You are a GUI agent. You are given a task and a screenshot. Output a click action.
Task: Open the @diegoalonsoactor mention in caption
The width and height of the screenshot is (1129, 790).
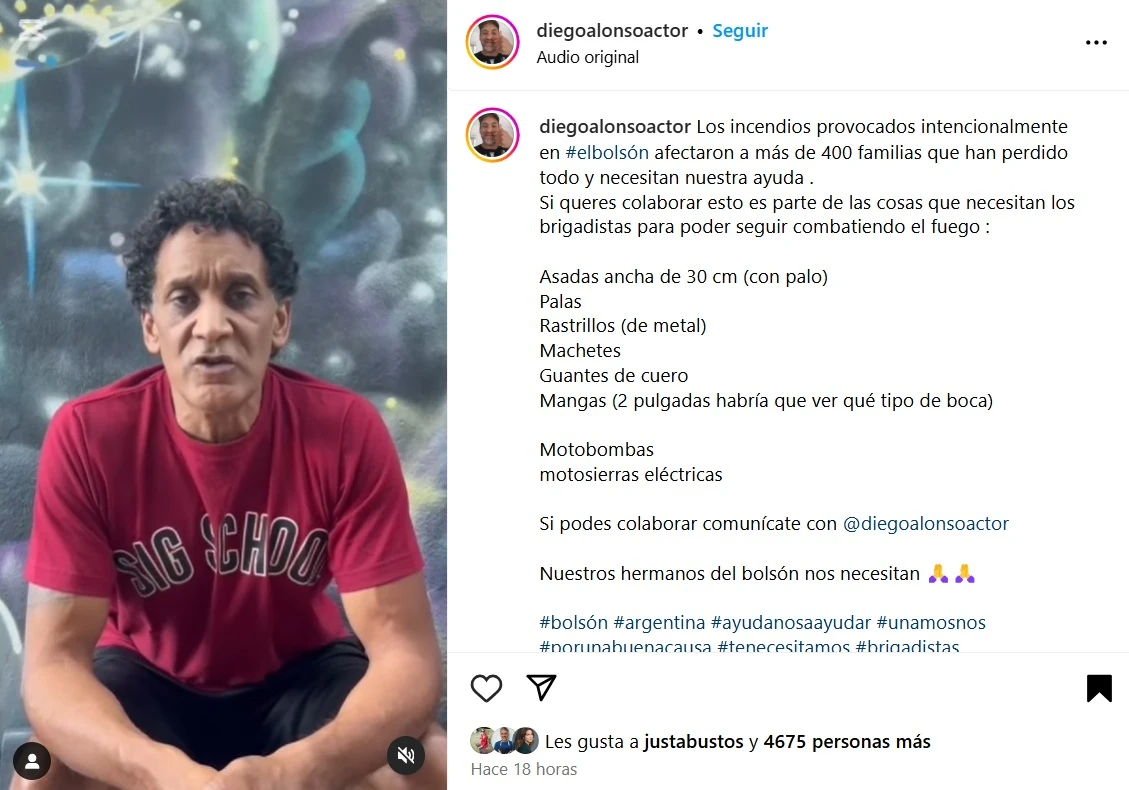pyautogui.click(x=925, y=524)
